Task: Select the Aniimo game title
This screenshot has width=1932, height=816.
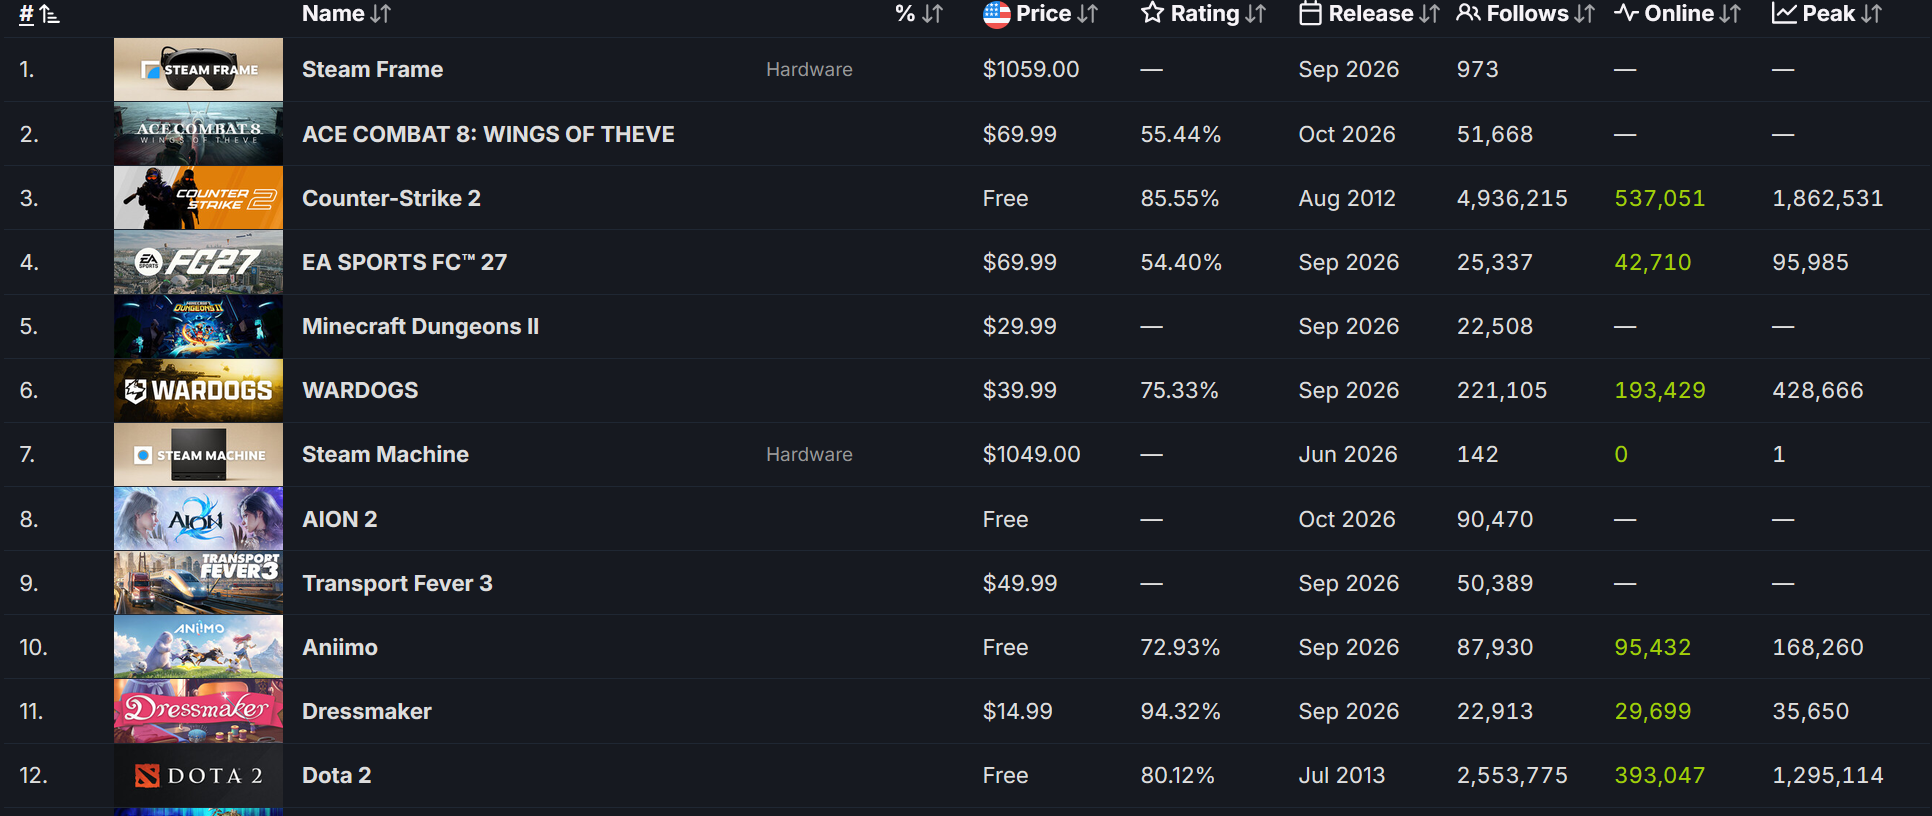Action: tap(340, 647)
